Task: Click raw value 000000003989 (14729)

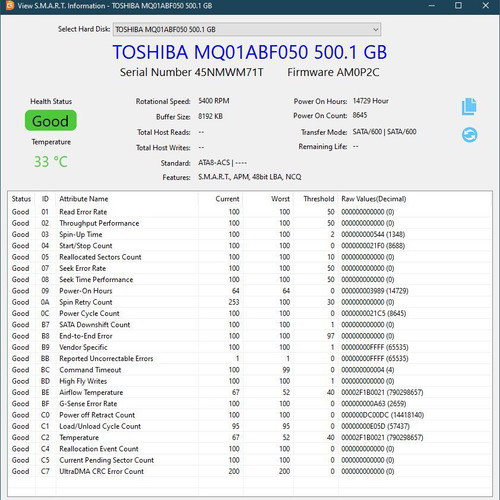Action: [375, 291]
